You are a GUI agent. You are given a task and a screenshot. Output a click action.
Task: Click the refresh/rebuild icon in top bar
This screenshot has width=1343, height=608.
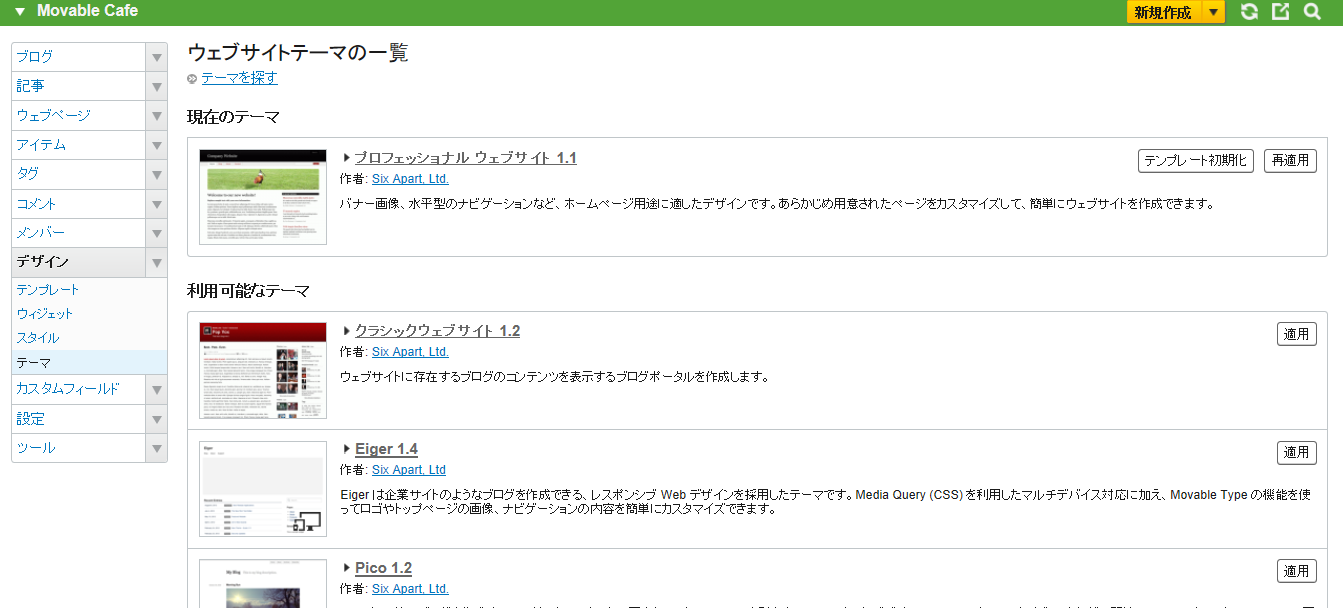[x=1249, y=12]
